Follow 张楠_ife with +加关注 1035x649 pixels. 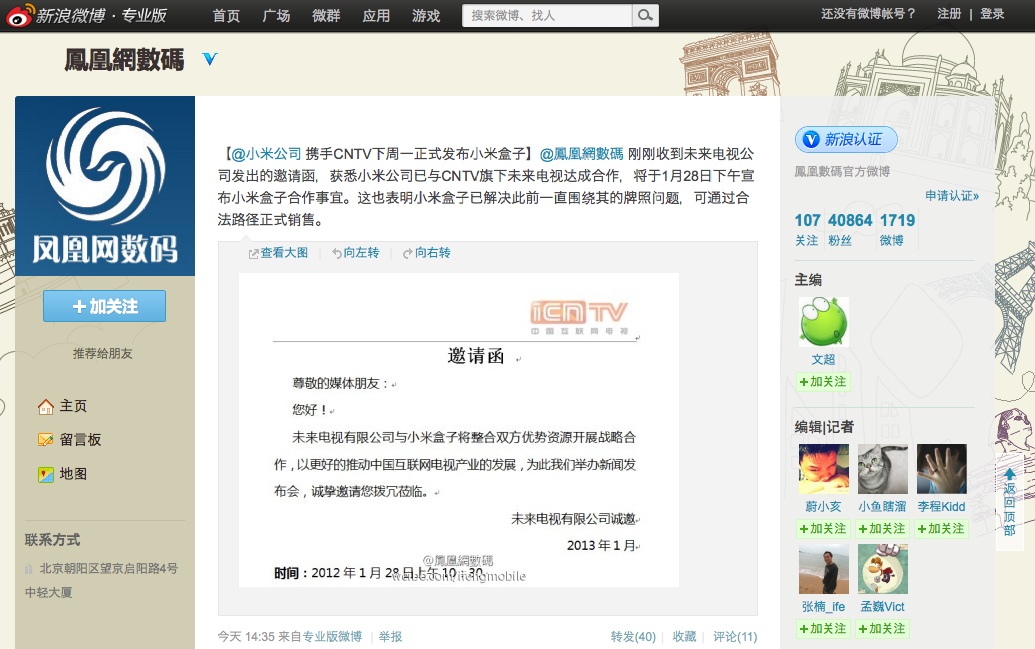click(823, 629)
